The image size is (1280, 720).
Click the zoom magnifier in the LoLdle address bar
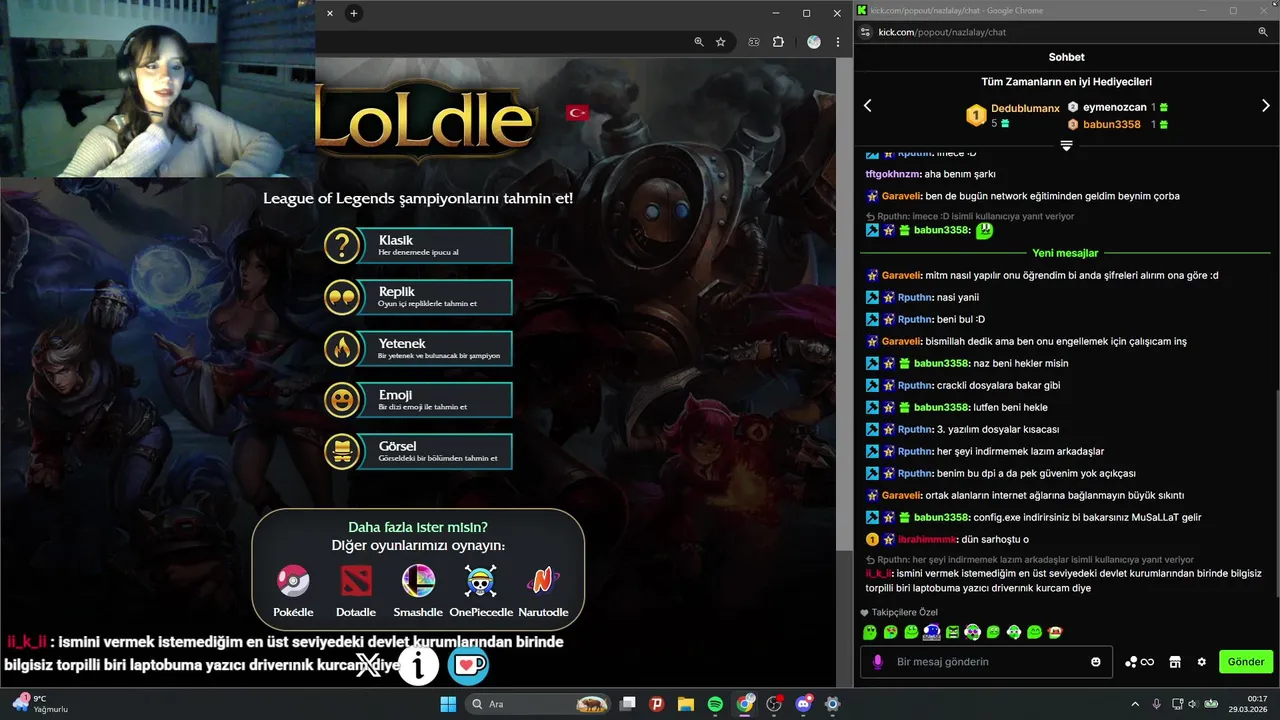coord(699,42)
